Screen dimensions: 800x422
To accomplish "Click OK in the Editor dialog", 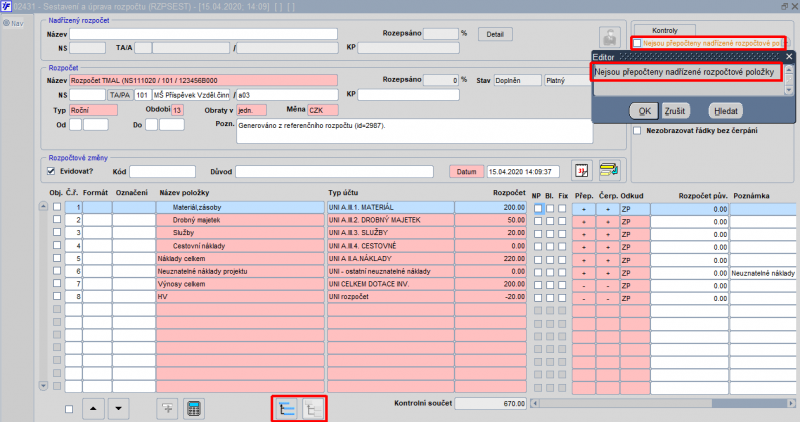I will point(644,111).
